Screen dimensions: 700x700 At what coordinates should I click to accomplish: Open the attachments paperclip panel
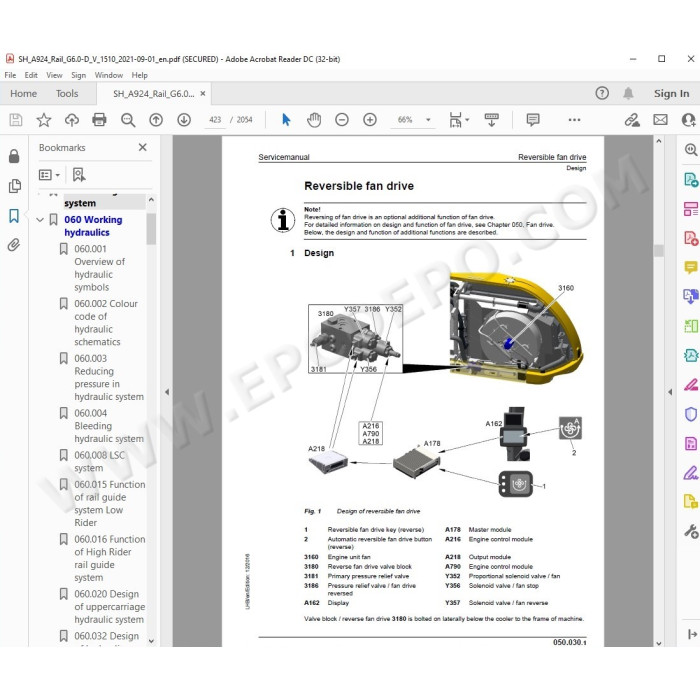(x=14, y=245)
